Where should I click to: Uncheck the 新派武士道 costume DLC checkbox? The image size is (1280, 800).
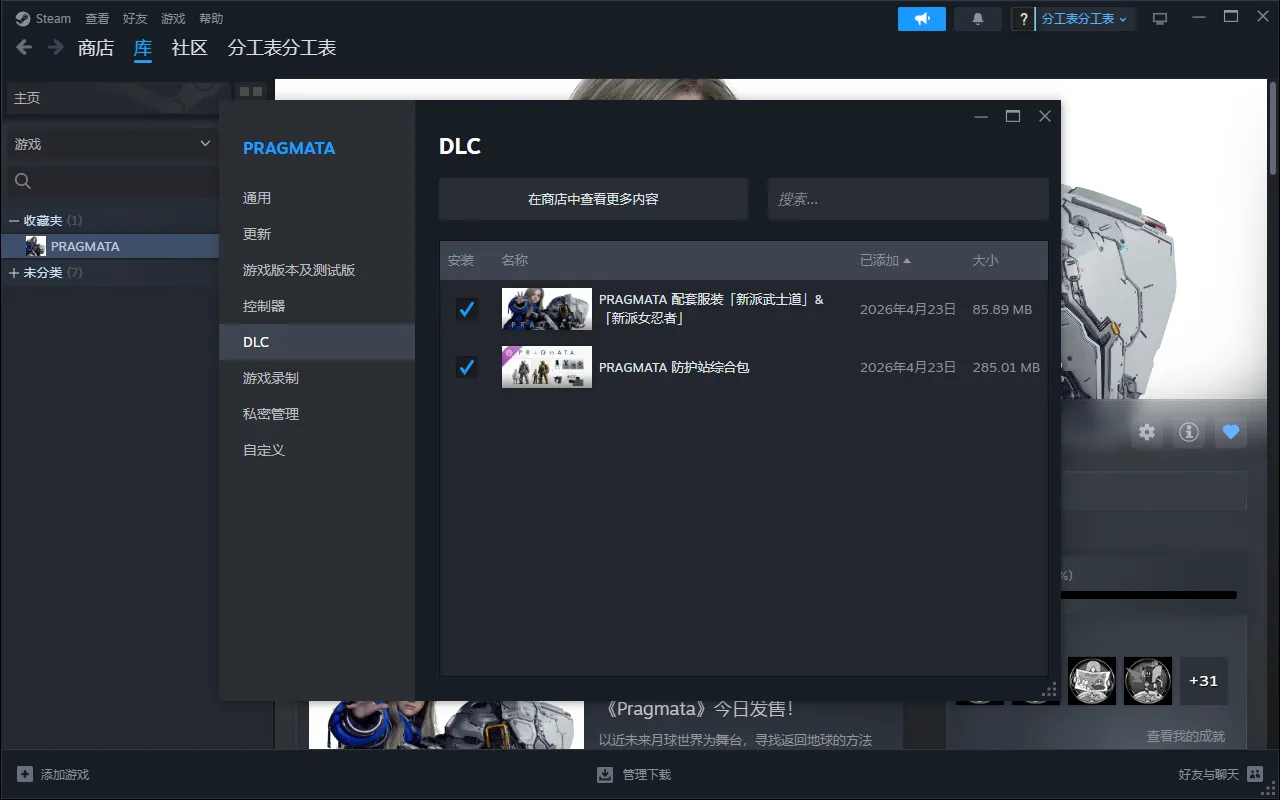tap(466, 309)
